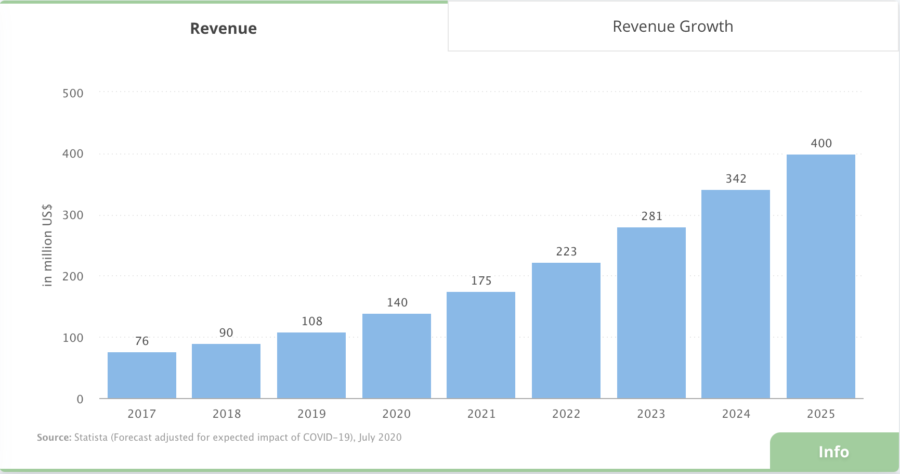The image size is (900, 474).
Task: Open the green Info button
Action: tap(834, 452)
